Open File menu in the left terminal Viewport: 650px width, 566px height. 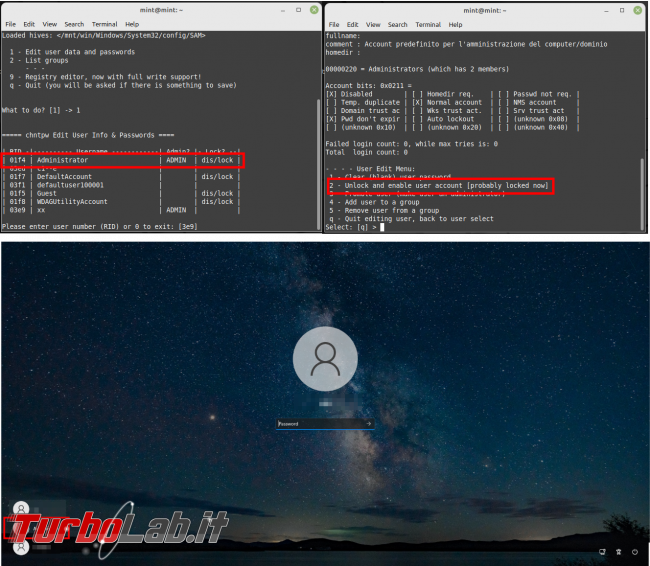point(11,24)
